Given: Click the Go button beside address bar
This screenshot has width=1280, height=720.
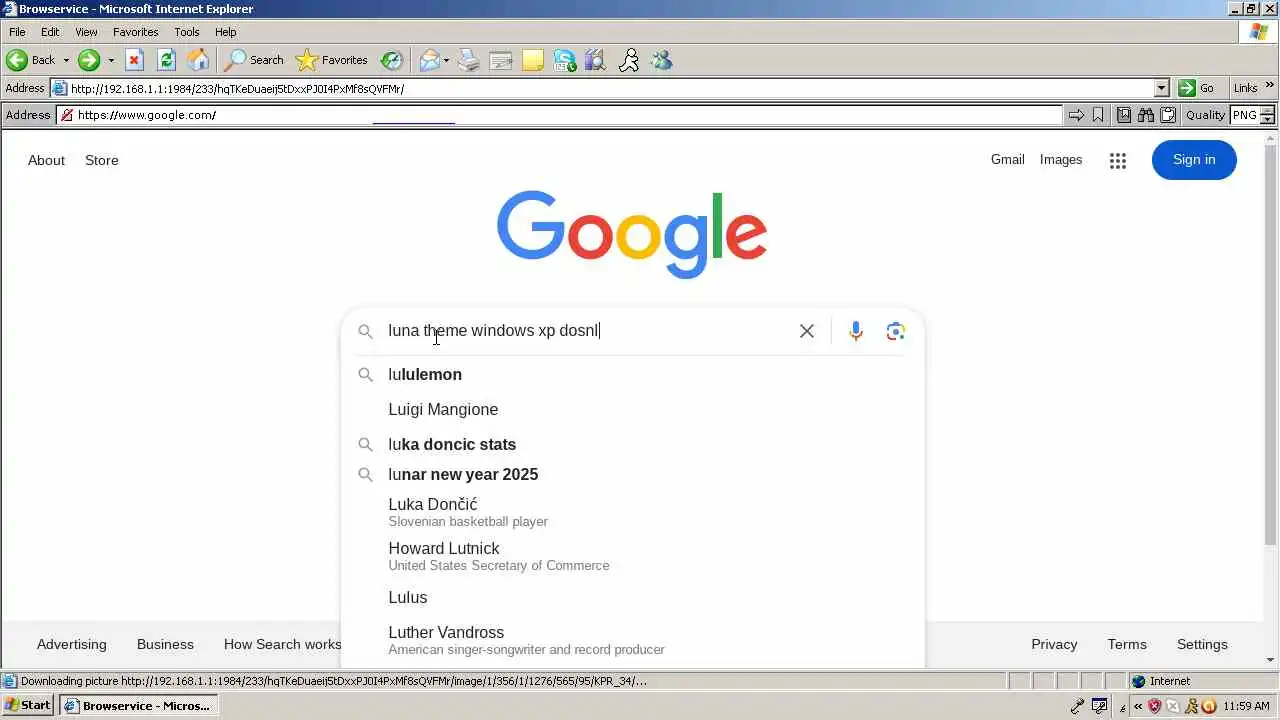Looking at the screenshot, I should point(1197,88).
